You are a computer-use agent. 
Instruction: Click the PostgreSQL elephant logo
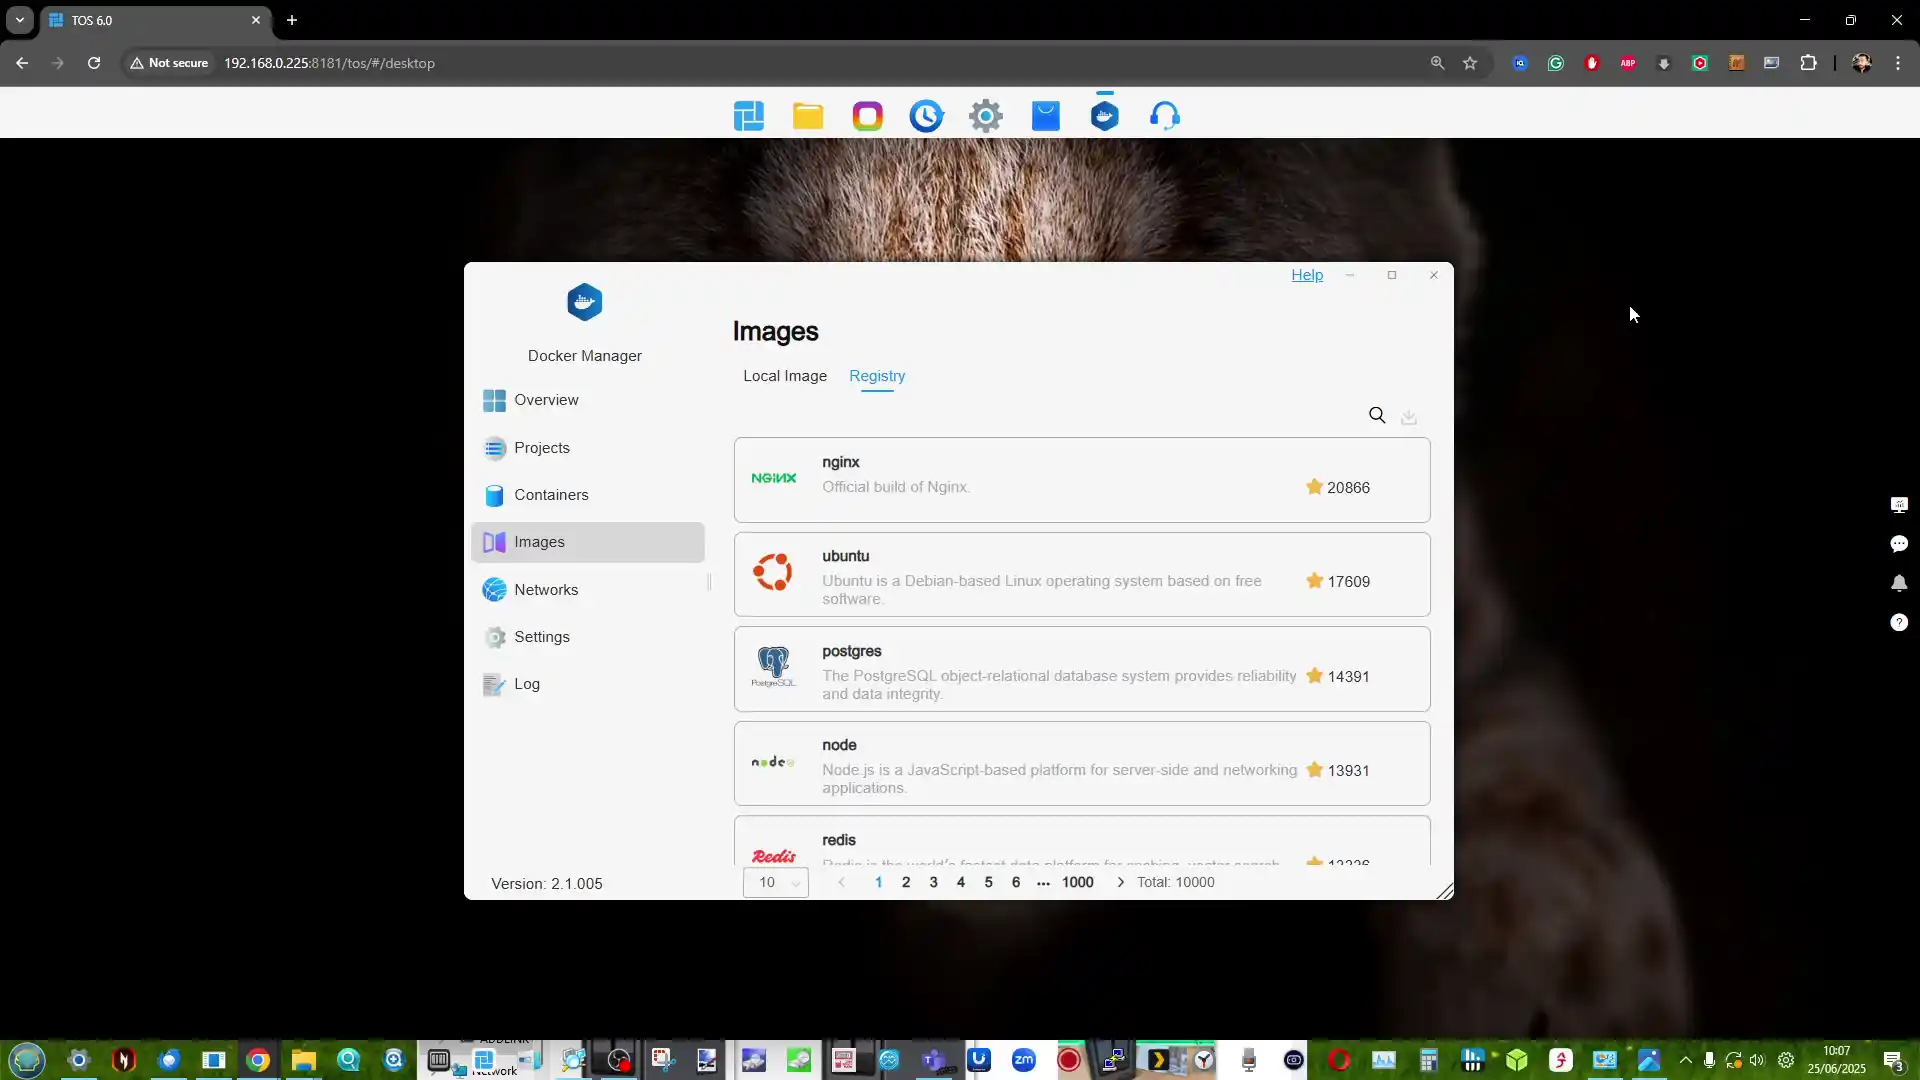click(773, 666)
